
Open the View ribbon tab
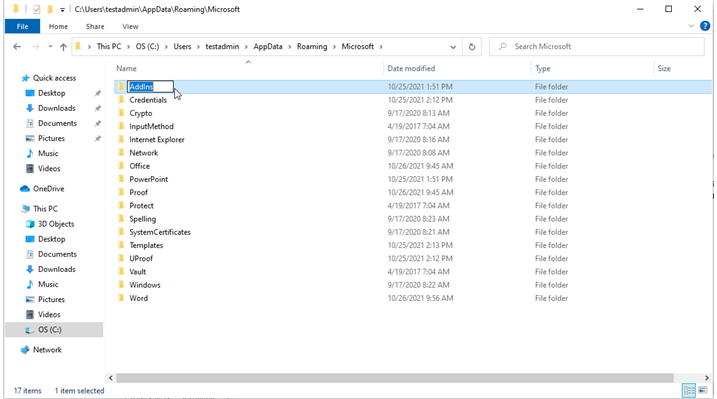[x=130, y=27]
